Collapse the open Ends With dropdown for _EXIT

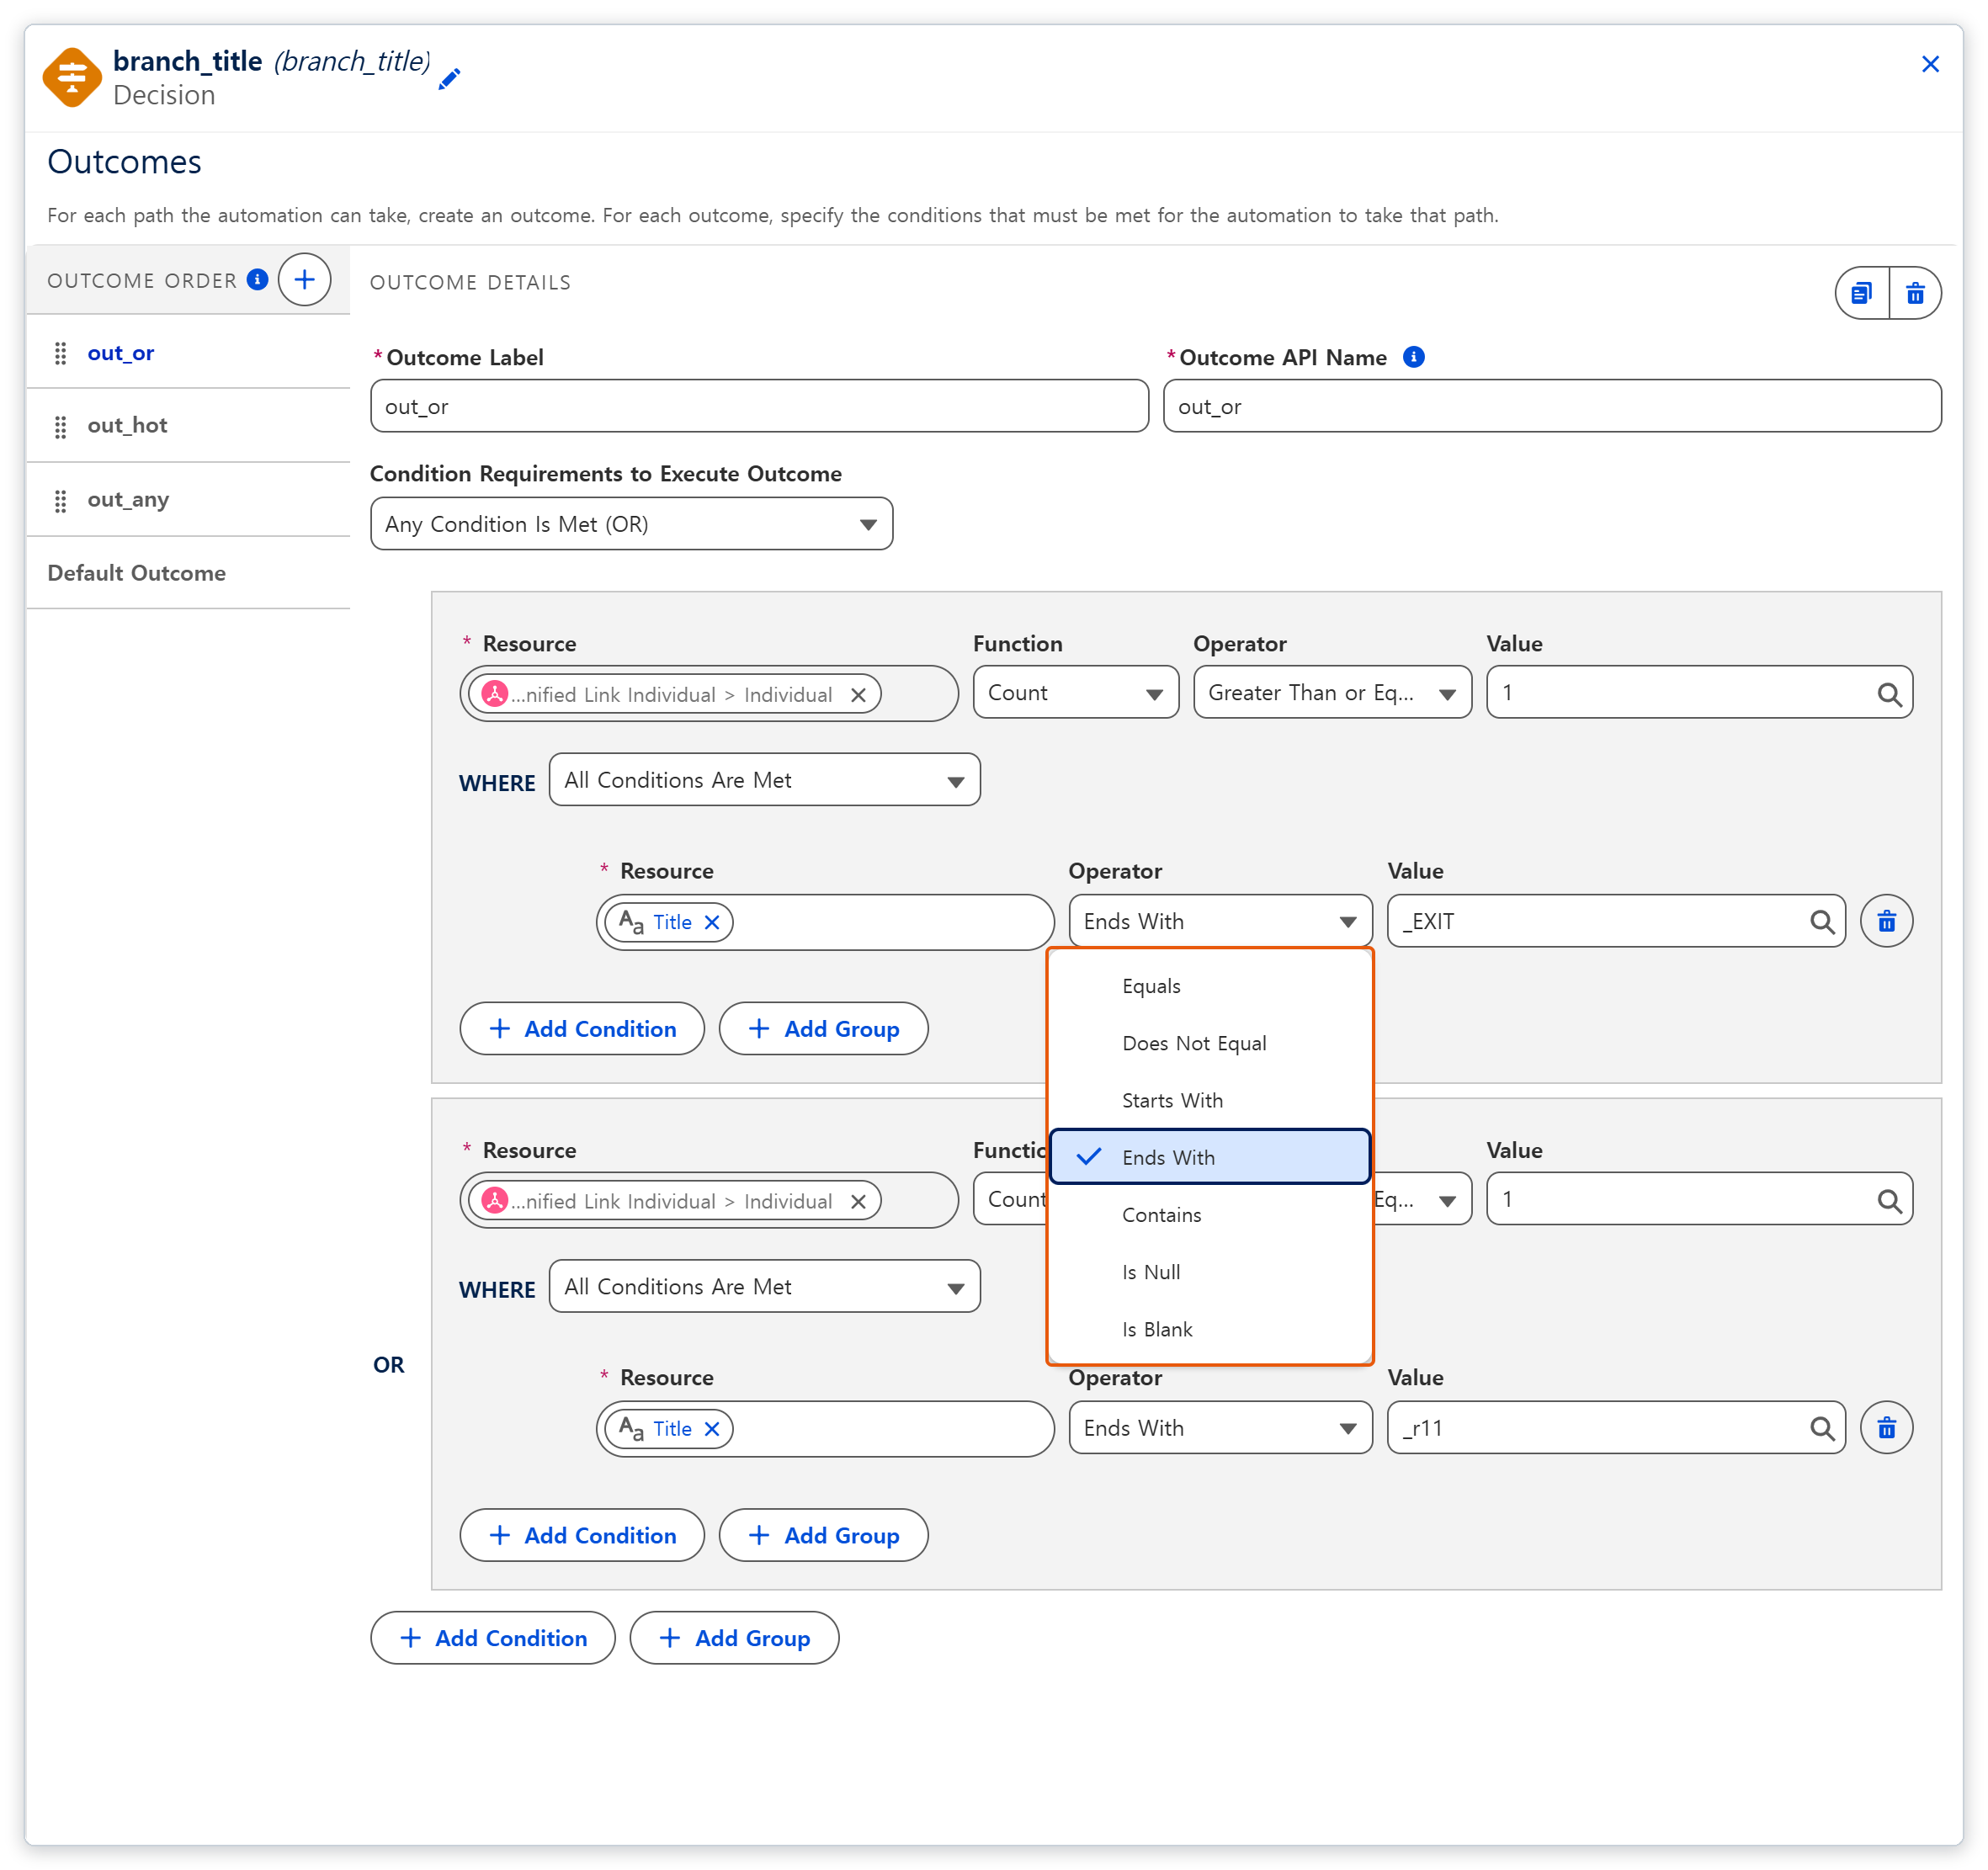pos(1220,921)
